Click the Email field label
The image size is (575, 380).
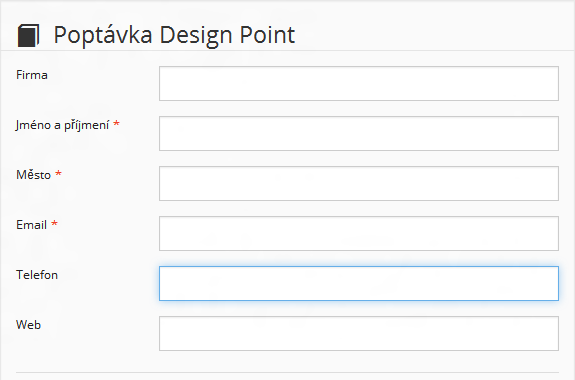(32, 225)
